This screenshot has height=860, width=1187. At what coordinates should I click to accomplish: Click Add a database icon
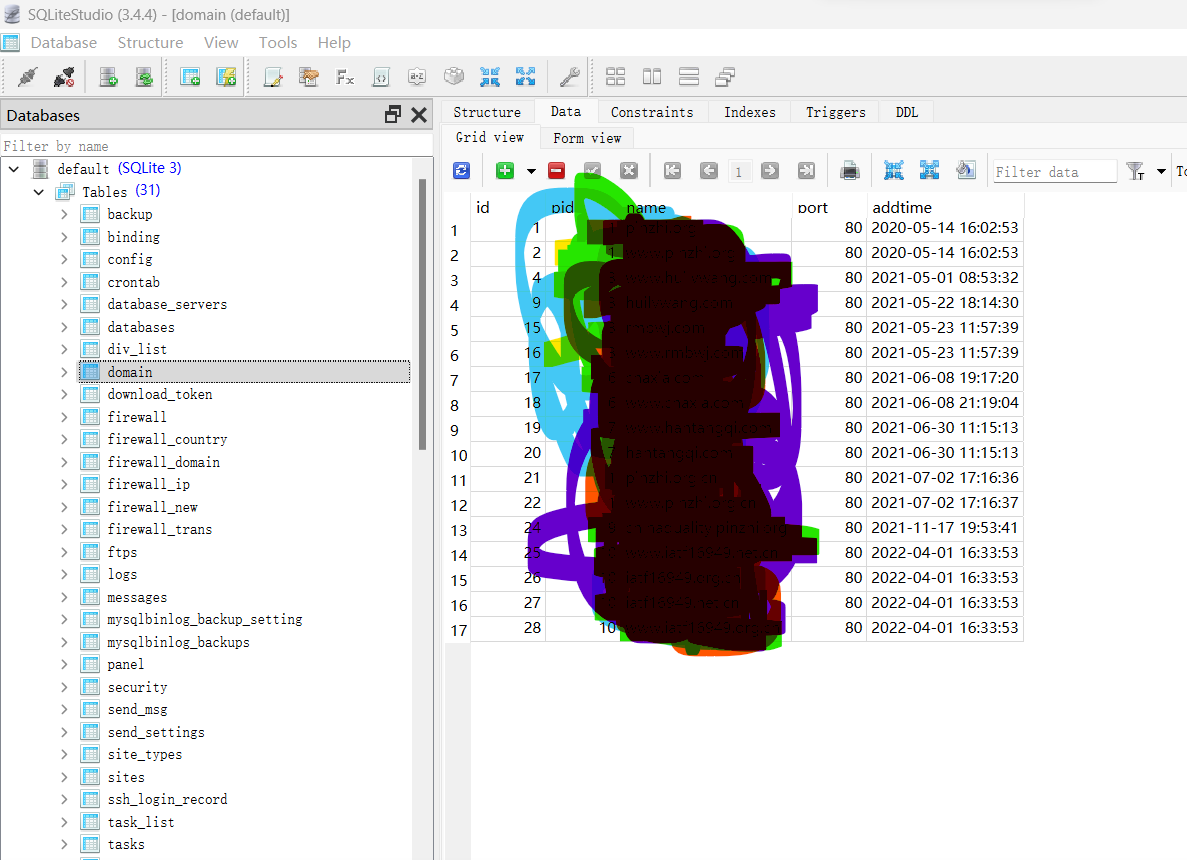click(x=108, y=76)
